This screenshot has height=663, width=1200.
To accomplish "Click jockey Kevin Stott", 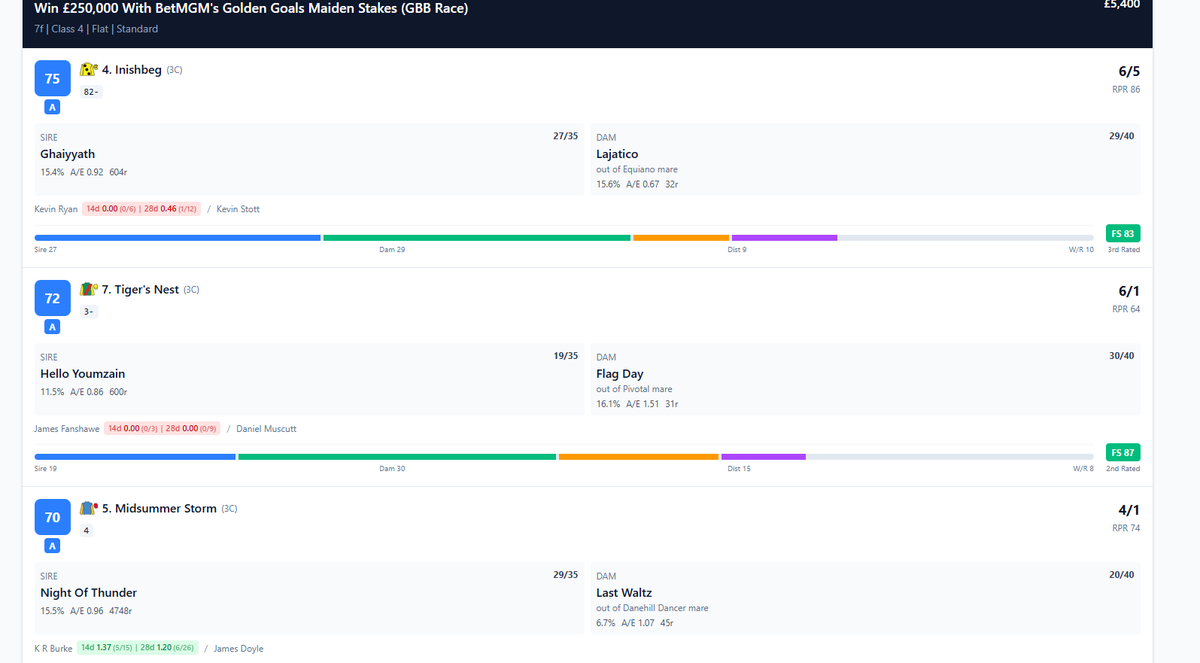I will point(238,209).
